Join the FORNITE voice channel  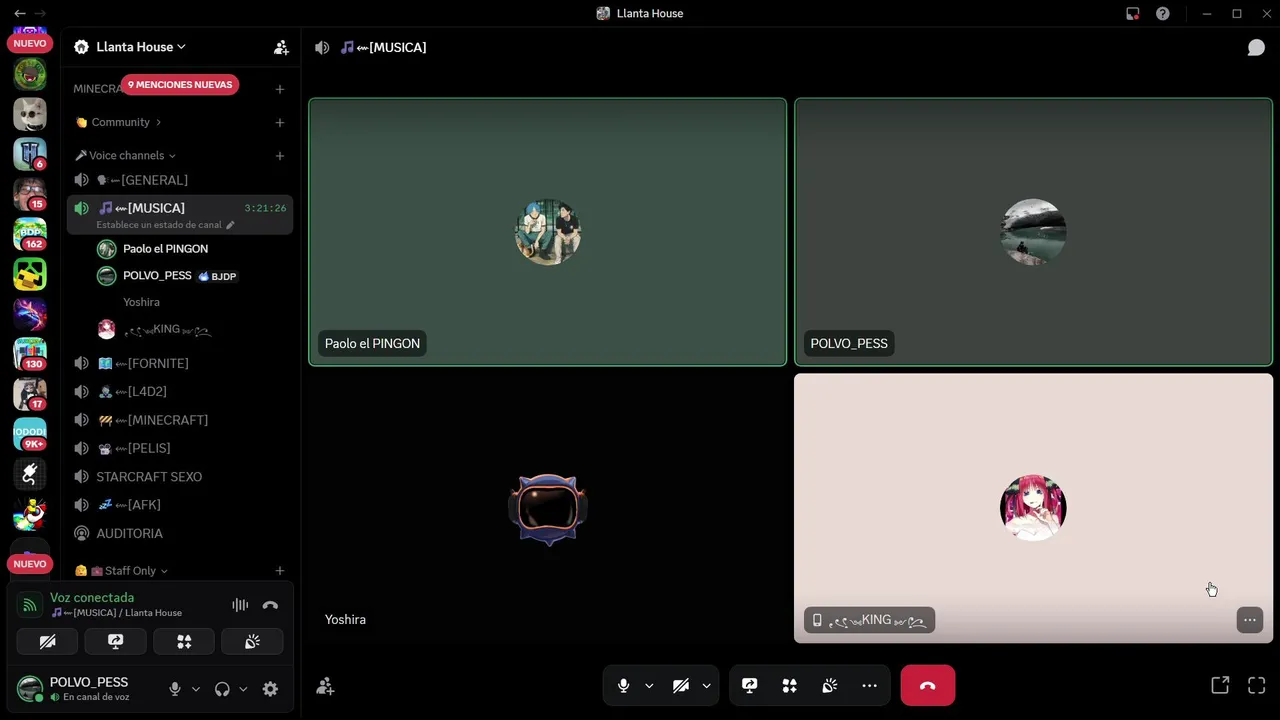point(180,363)
